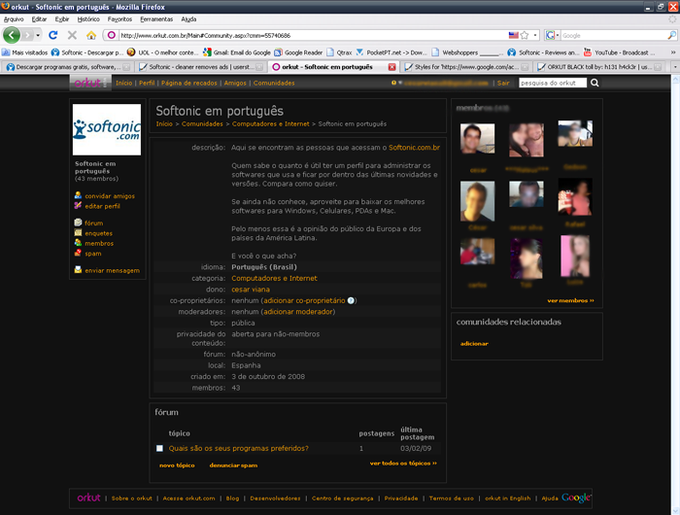Viewport: 680px width, 515px height.
Task: Click the spam sidebar icon
Action: coord(78,253)
